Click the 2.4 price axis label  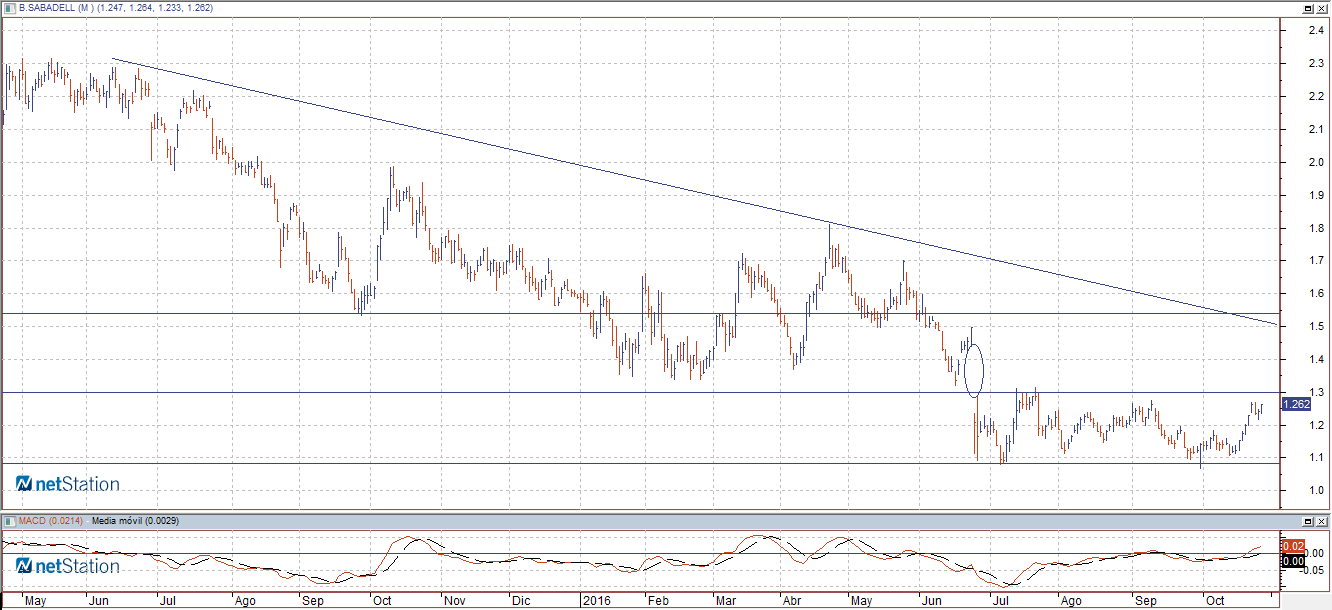(1317, 30)
